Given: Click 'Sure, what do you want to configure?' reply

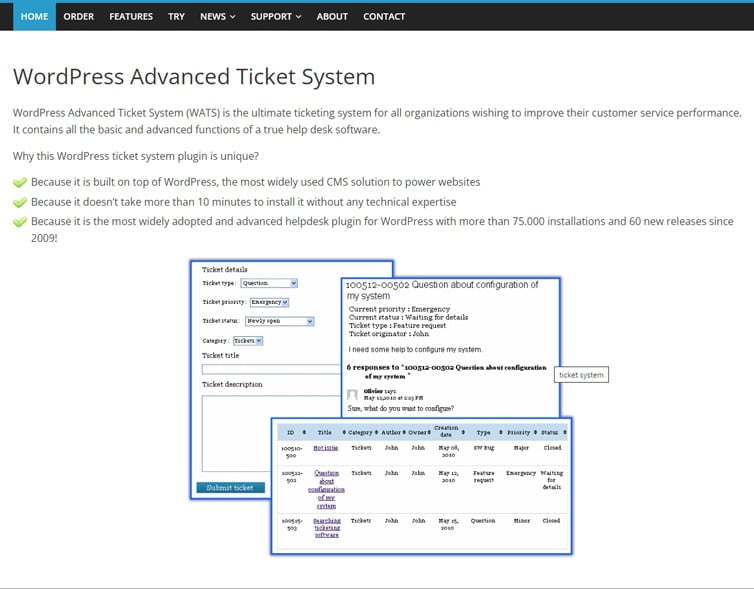Looking at the screenshot, I should pyautogui.click(x=401, y=409).
